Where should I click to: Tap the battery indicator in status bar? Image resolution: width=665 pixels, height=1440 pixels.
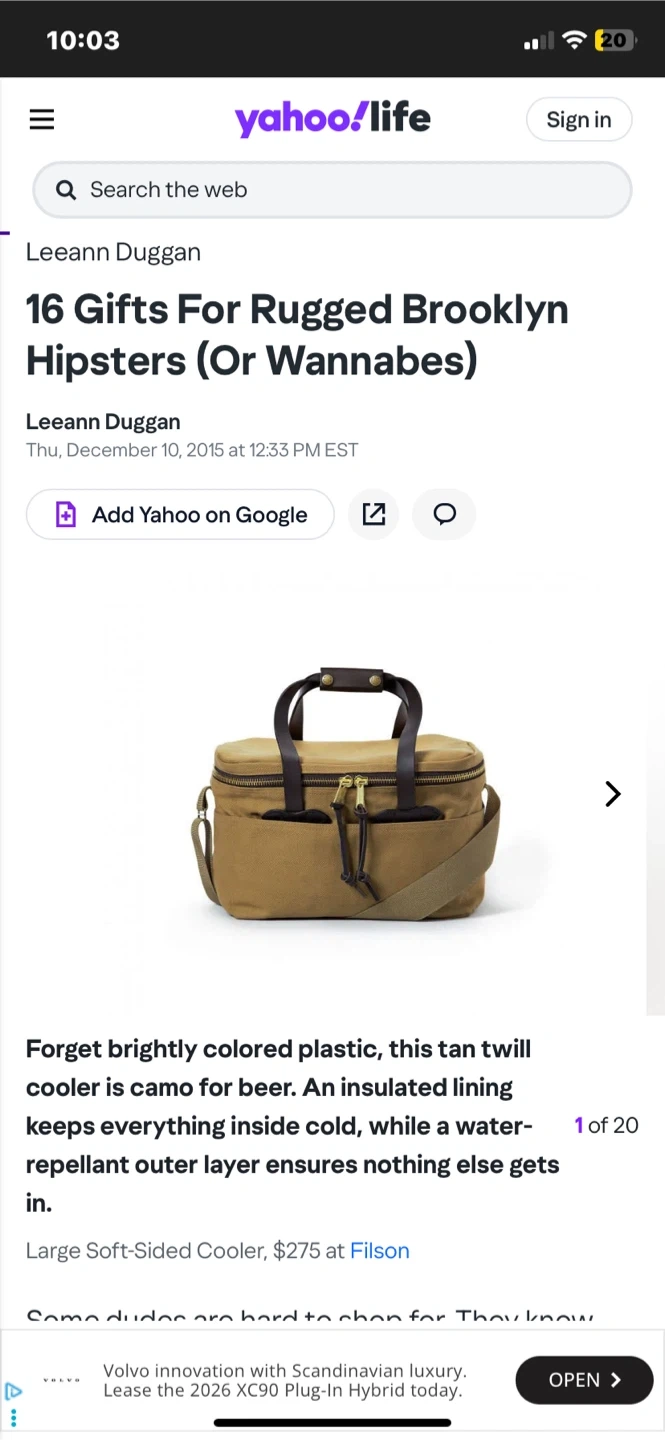pos(614,40)
